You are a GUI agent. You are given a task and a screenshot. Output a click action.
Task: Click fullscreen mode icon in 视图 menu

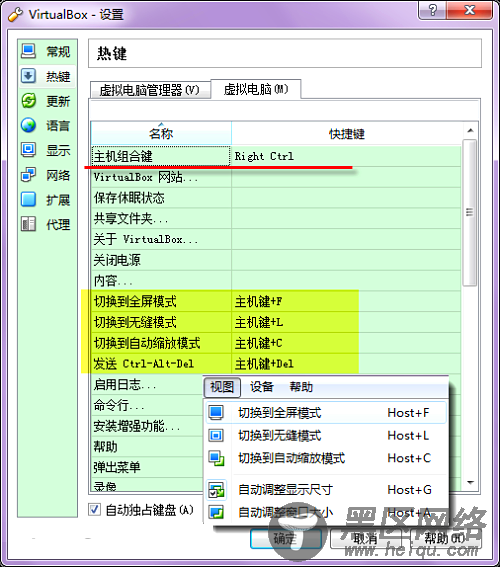(x=216, y=412)
